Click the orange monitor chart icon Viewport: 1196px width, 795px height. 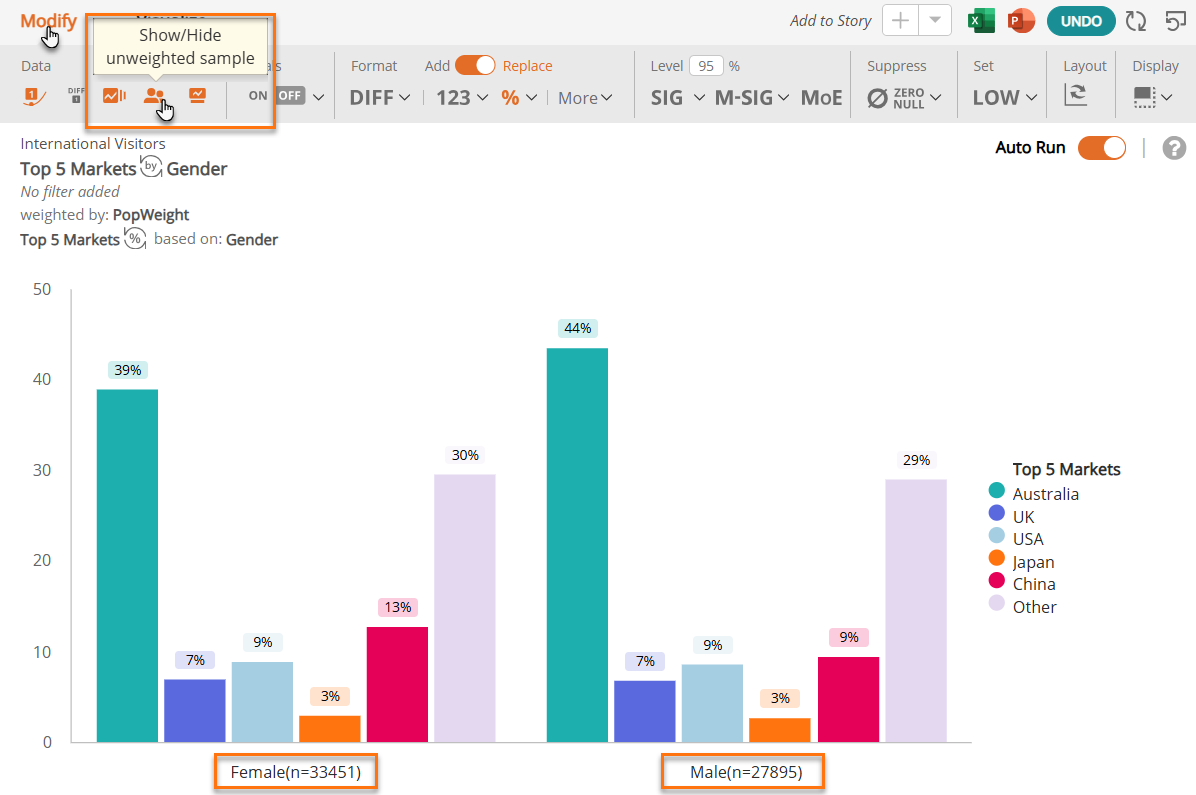point(198,95)
